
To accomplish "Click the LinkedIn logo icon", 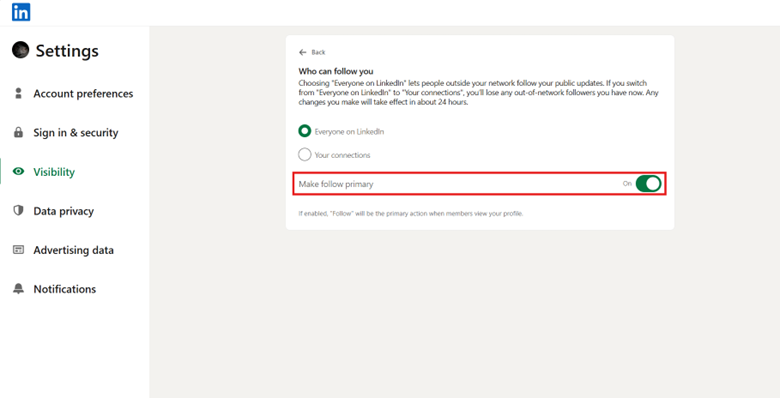I will 21,12.
